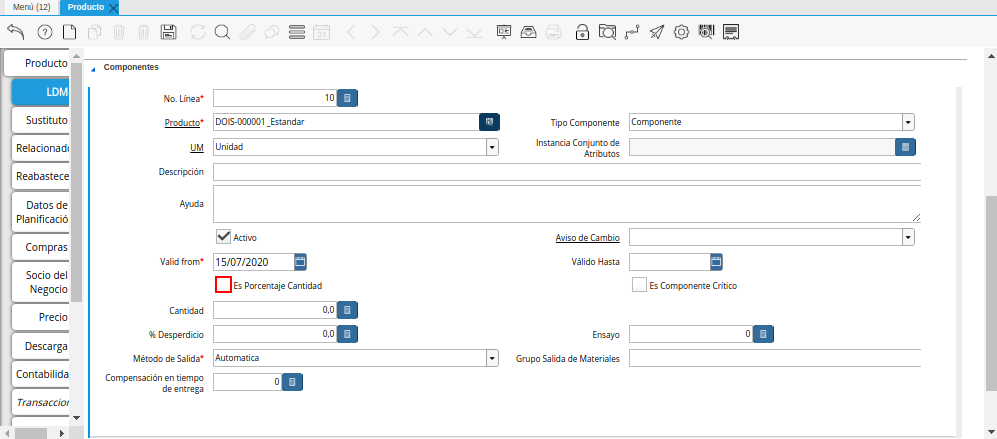Viewport: 997px width, 439px height.
Task: Uncheck the Activo checkbox
Action: [224, 237]
